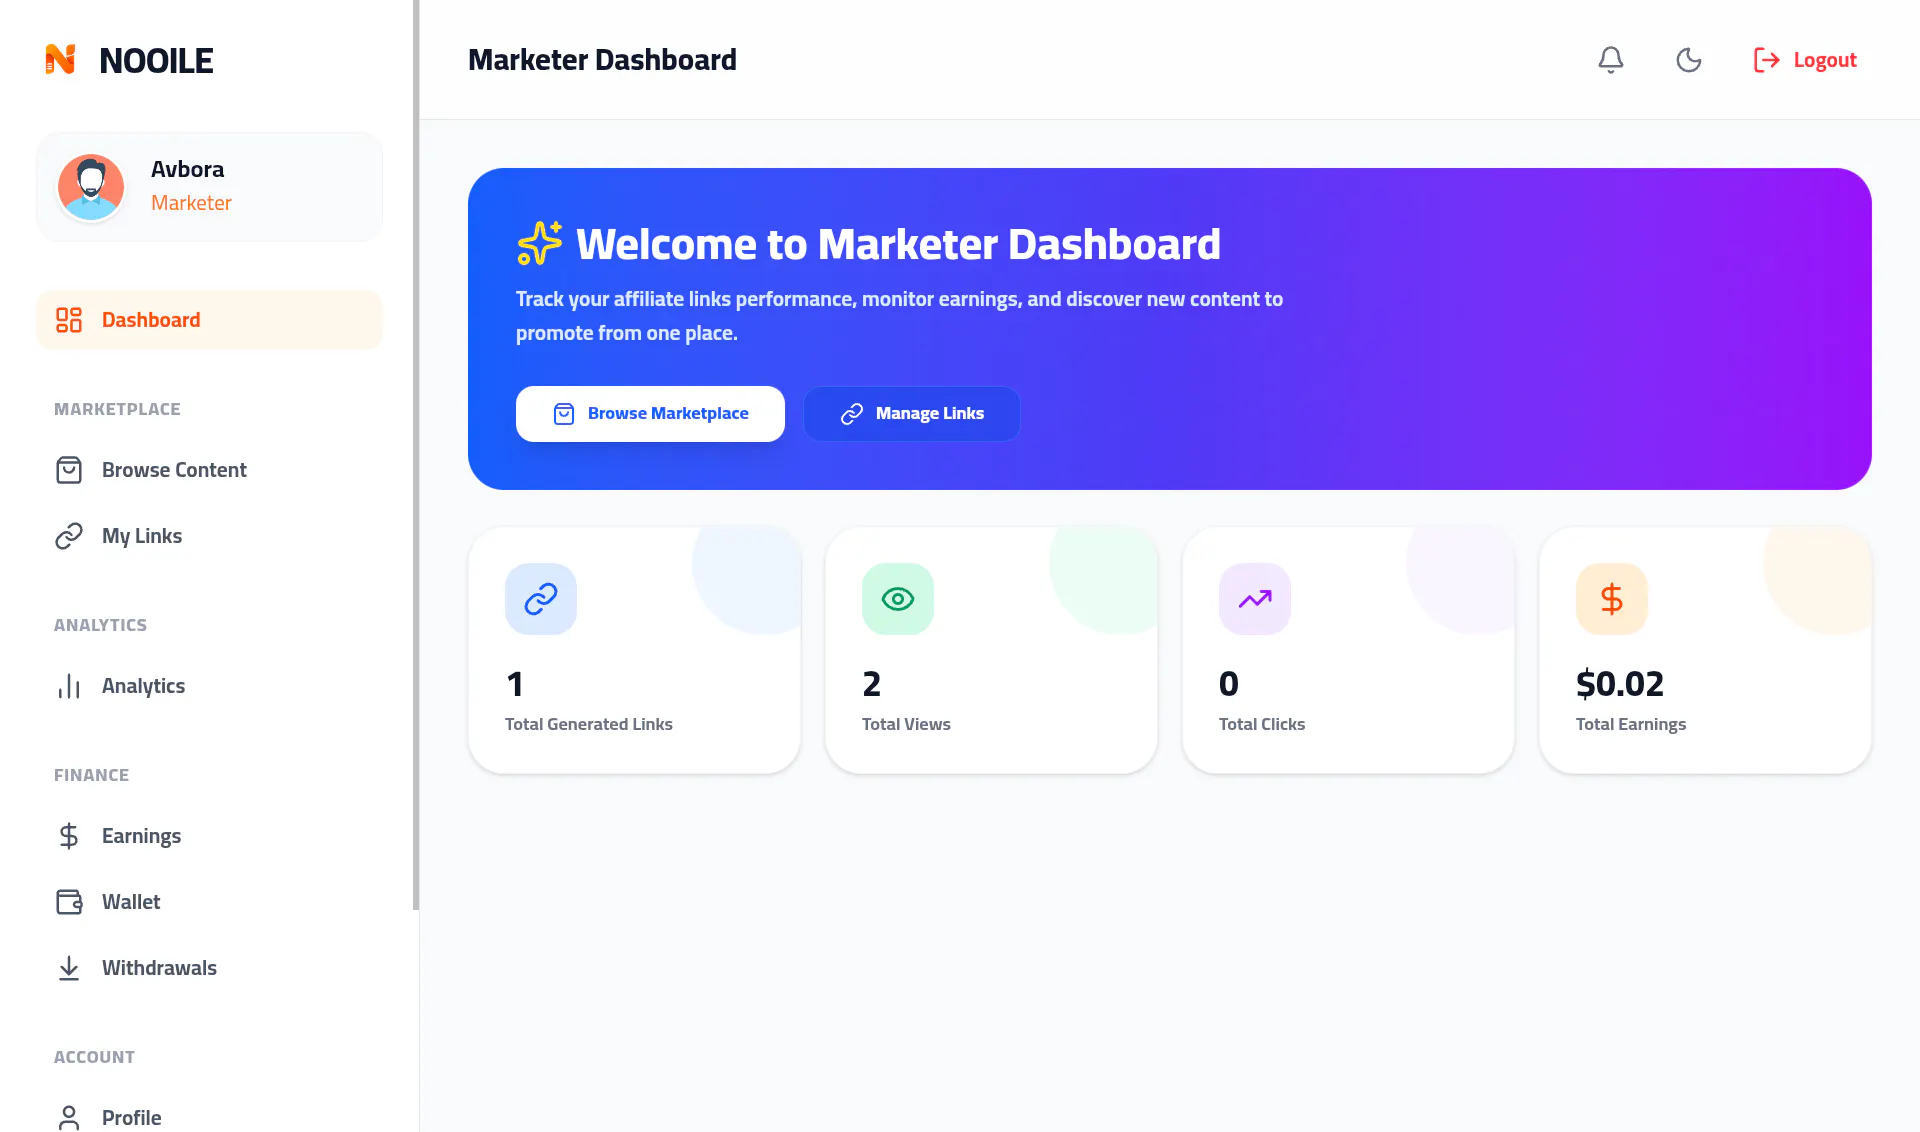Click the sparkle icon beside the welcome heading
The height and width of the screenshot is (1132, 1920).
coord(540,243)
